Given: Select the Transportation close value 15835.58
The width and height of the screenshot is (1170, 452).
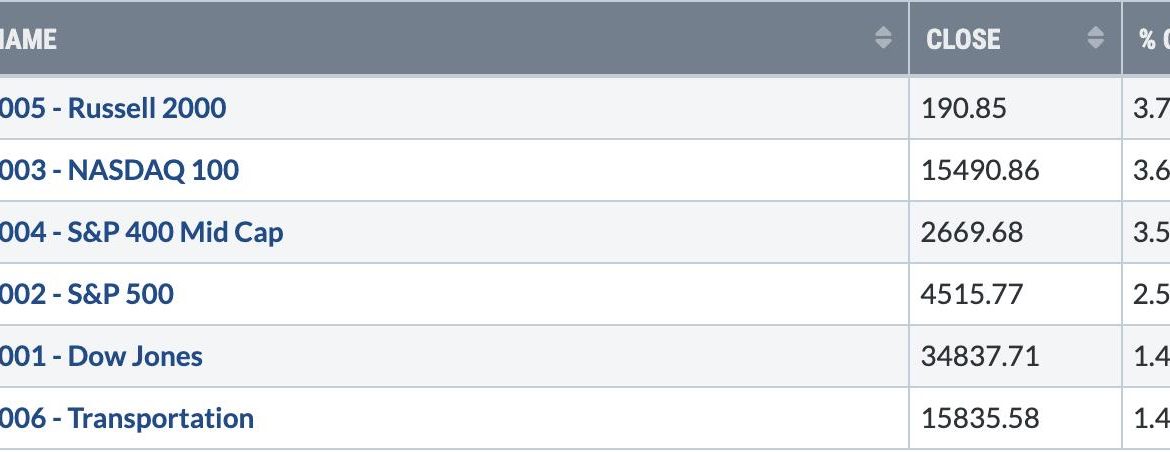Looking at the screenshot, I should [980, 418].
